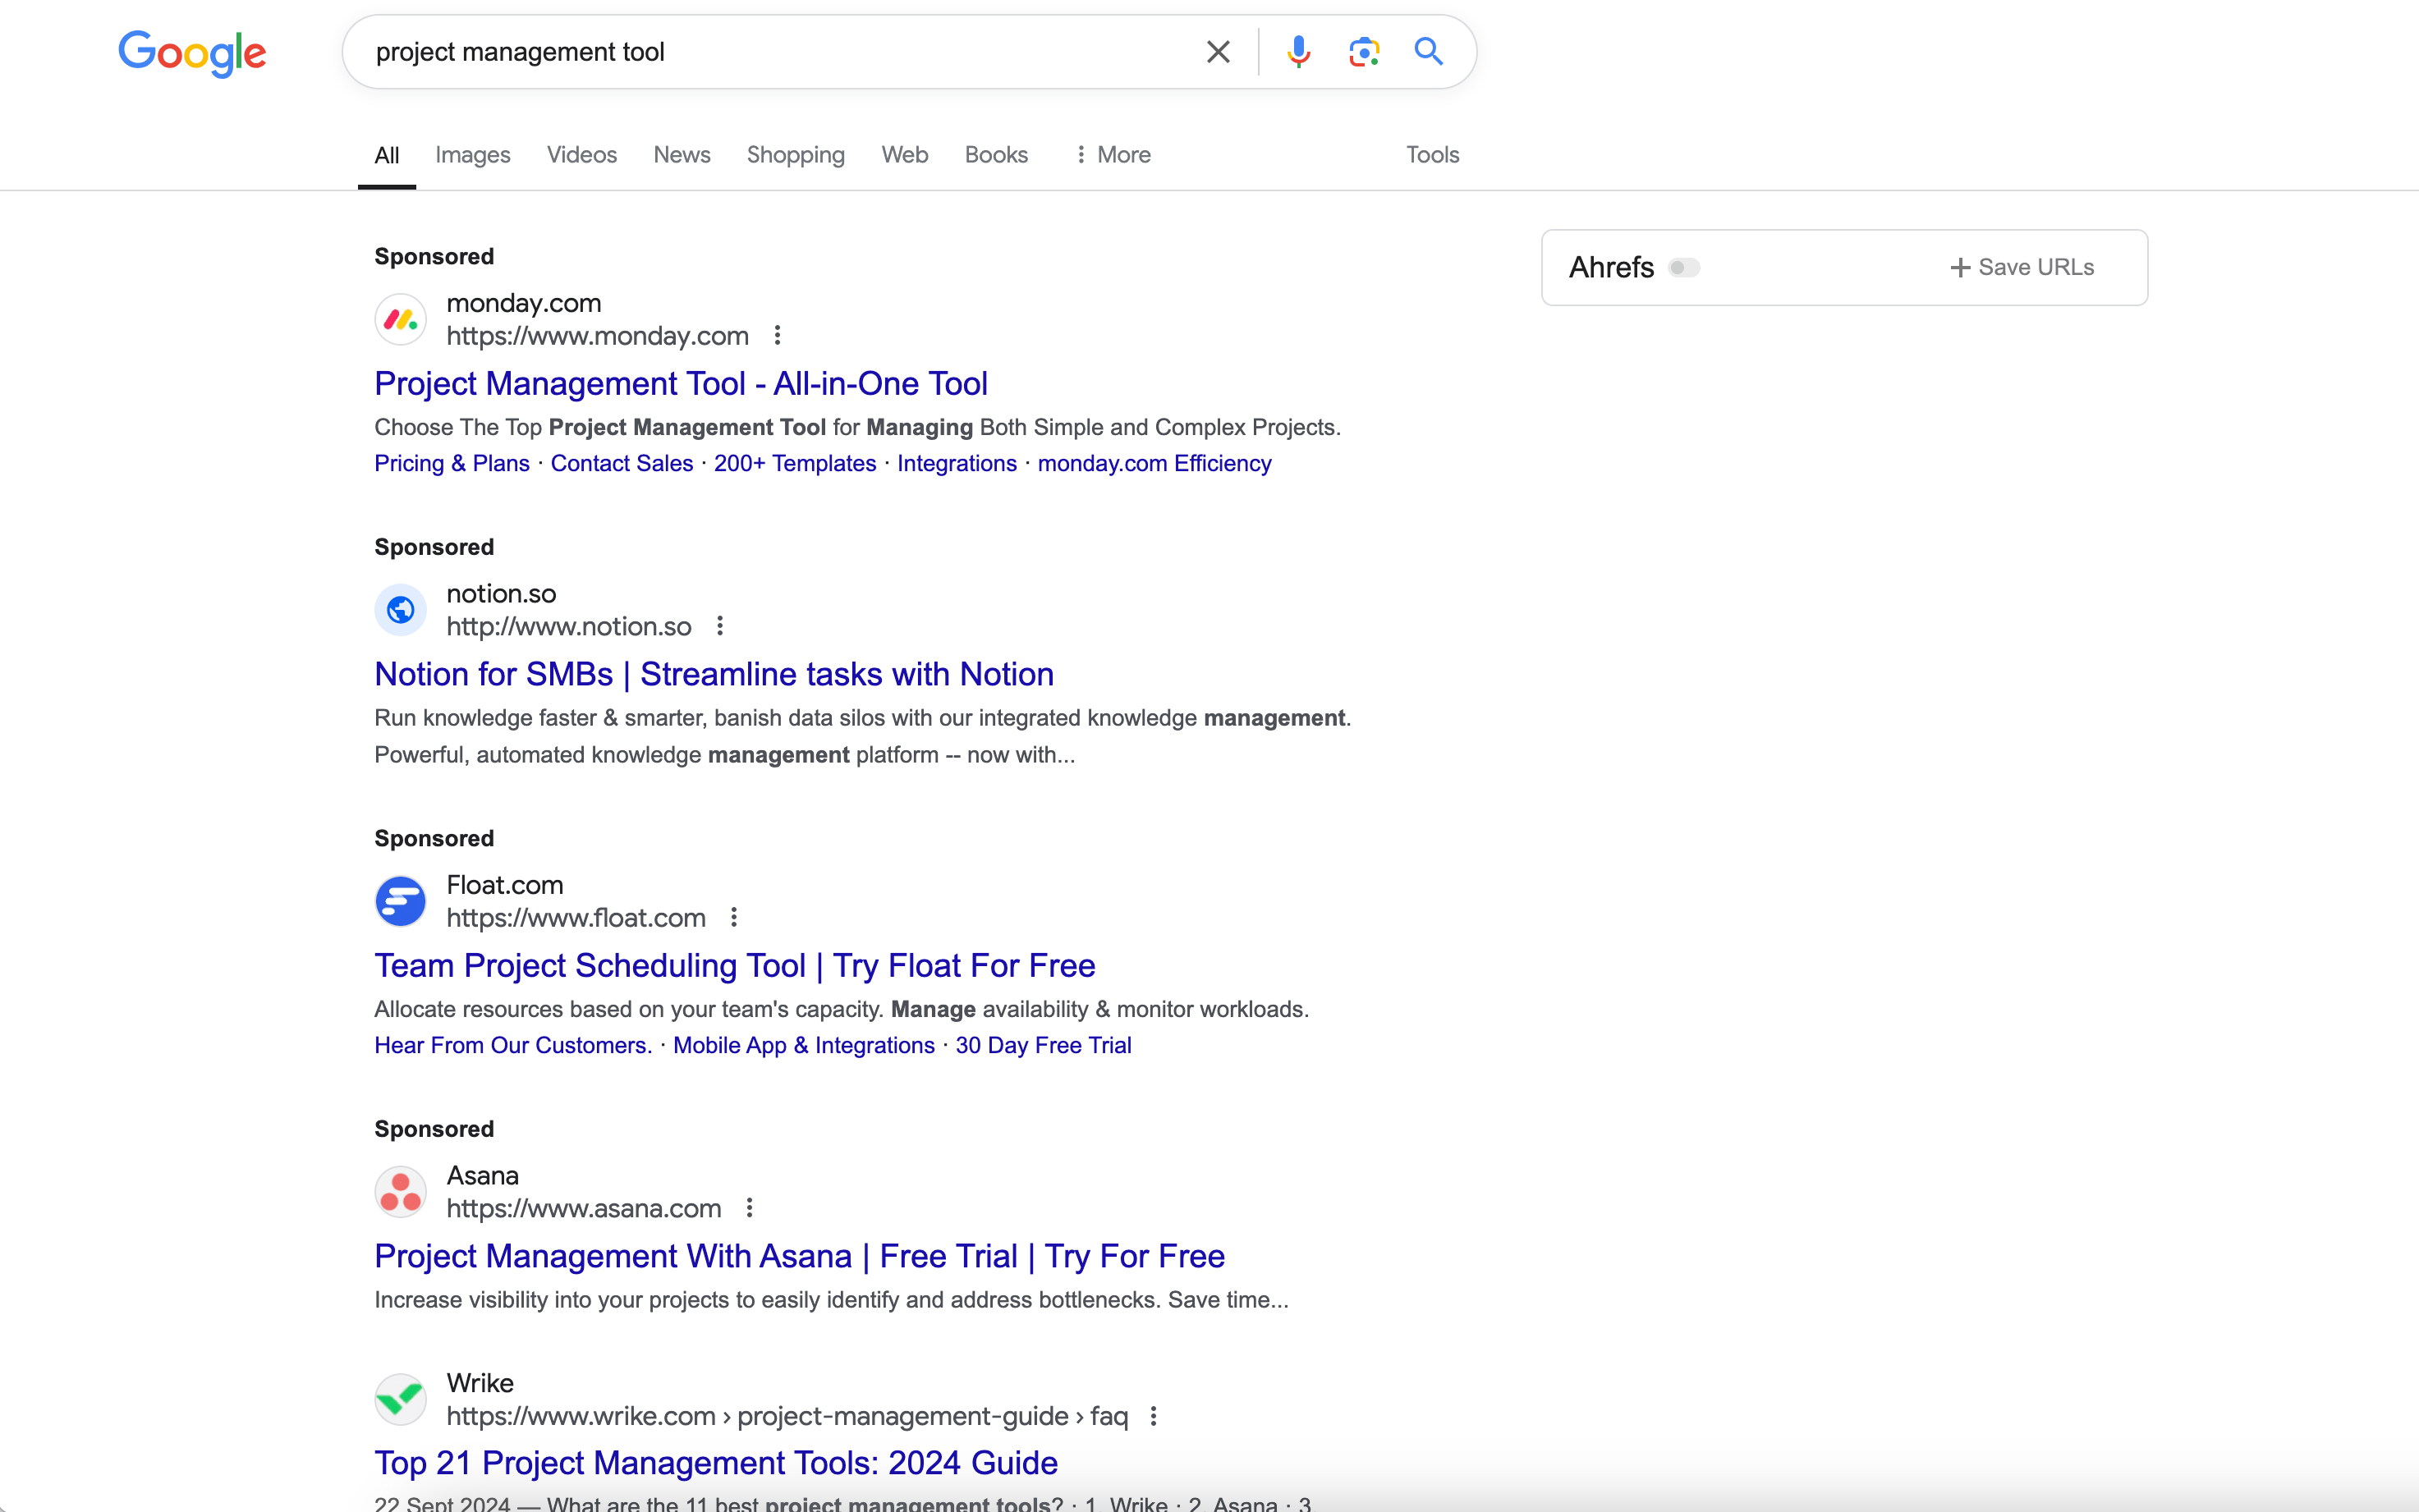
Task: Select the Images search tab
Action: pos(472,155)
